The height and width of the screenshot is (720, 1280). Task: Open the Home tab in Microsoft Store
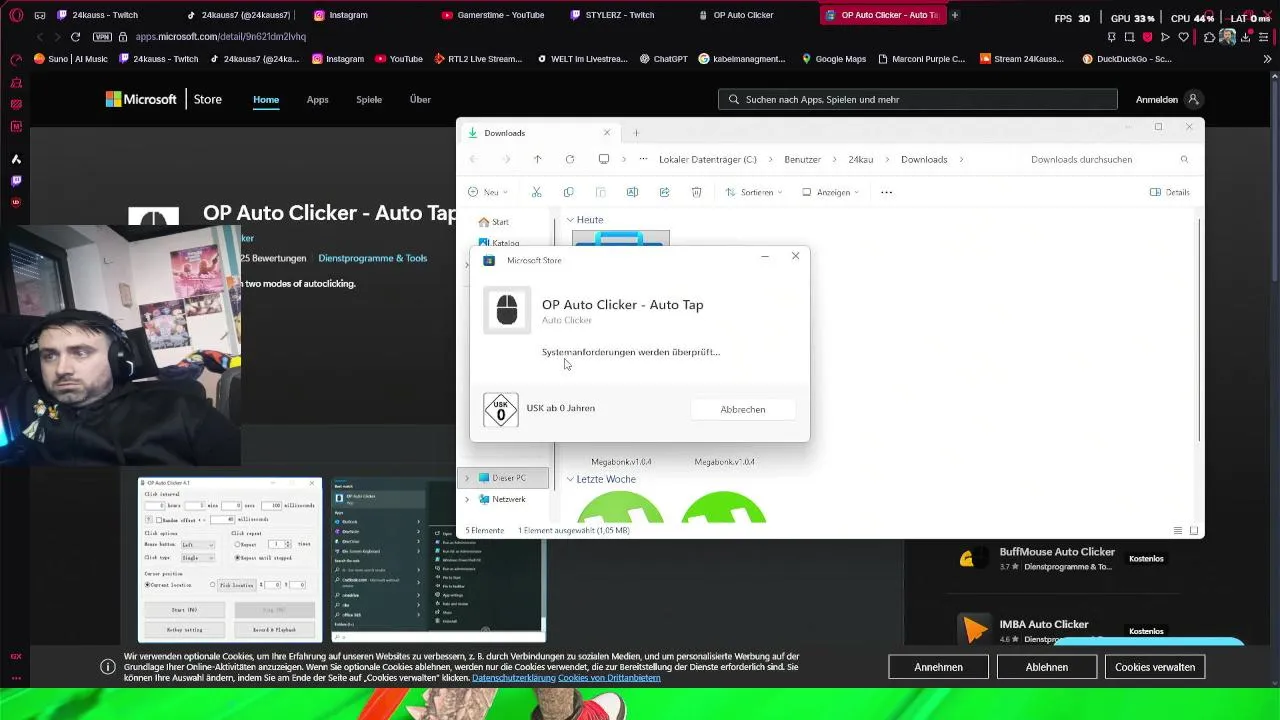pyautogui.click(x=266, y=99)
